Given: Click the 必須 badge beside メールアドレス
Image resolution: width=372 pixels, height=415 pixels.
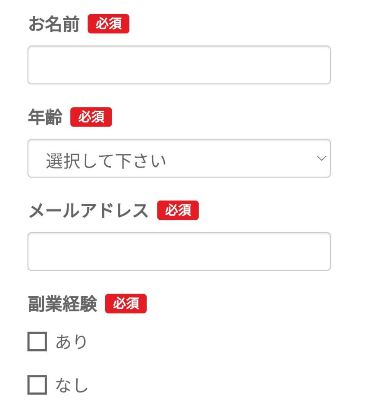Looking at the screenshot, I should (178, 210).
